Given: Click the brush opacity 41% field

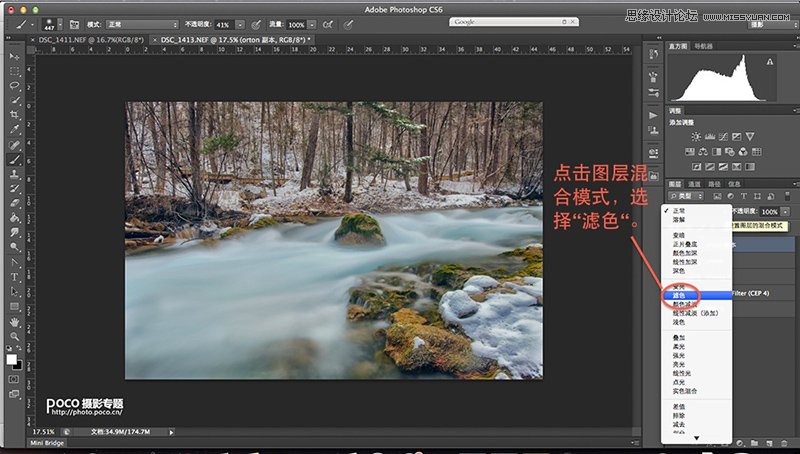Looking at the screenshot, I should pyautogui.click(x=222, y=23).
